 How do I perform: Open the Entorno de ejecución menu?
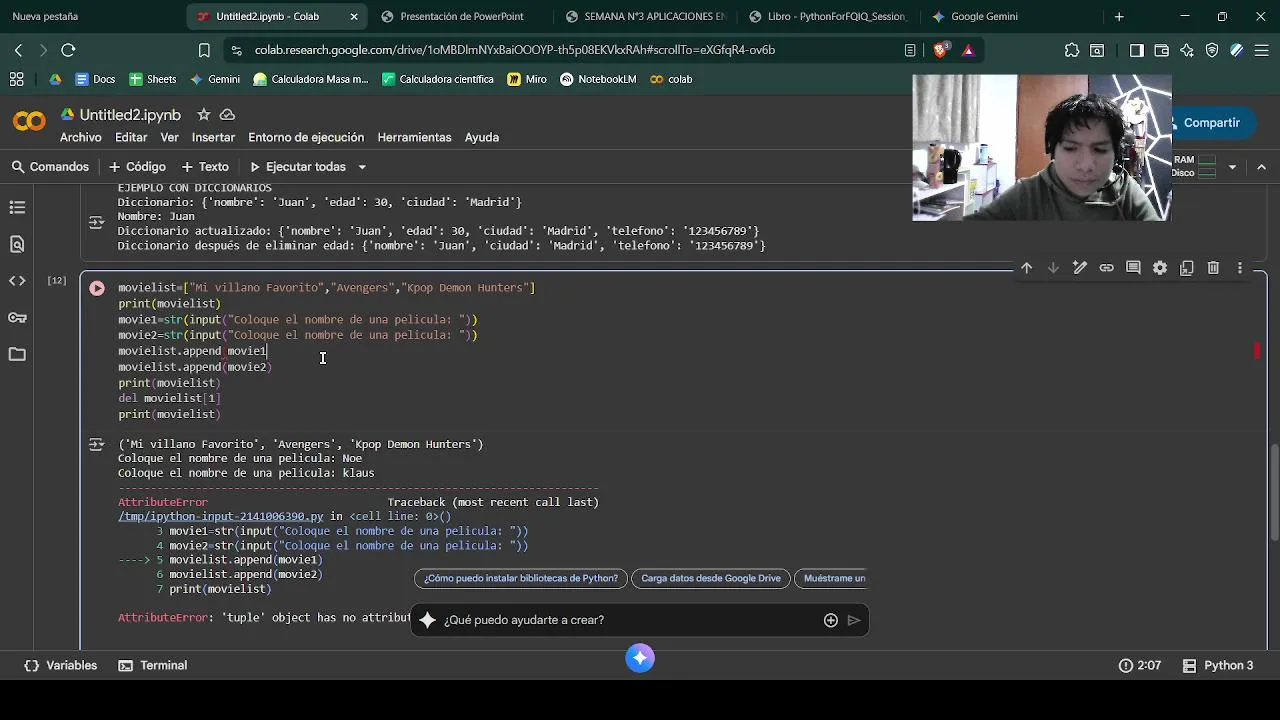click(x=306, y=137)
